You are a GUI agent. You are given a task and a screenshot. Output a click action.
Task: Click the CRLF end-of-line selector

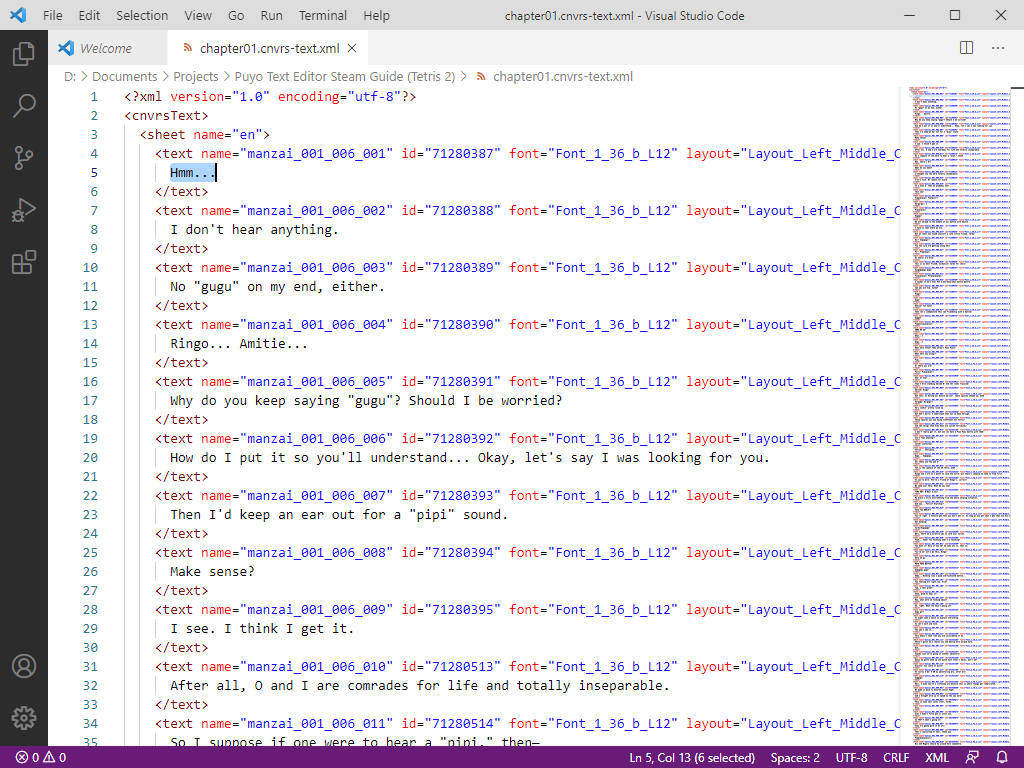point(896,758)
